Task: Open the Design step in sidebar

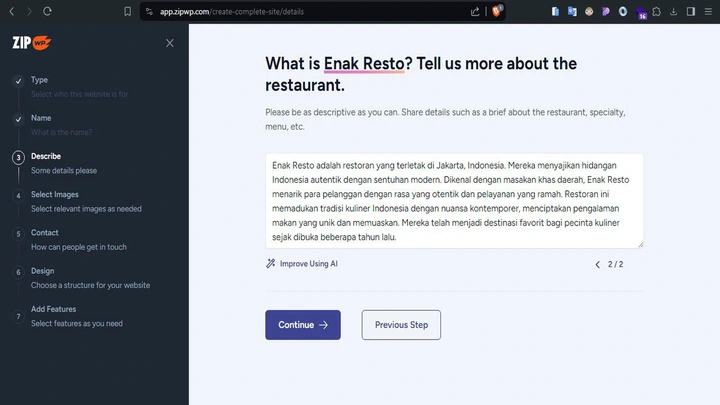Action: click(42, 271)
